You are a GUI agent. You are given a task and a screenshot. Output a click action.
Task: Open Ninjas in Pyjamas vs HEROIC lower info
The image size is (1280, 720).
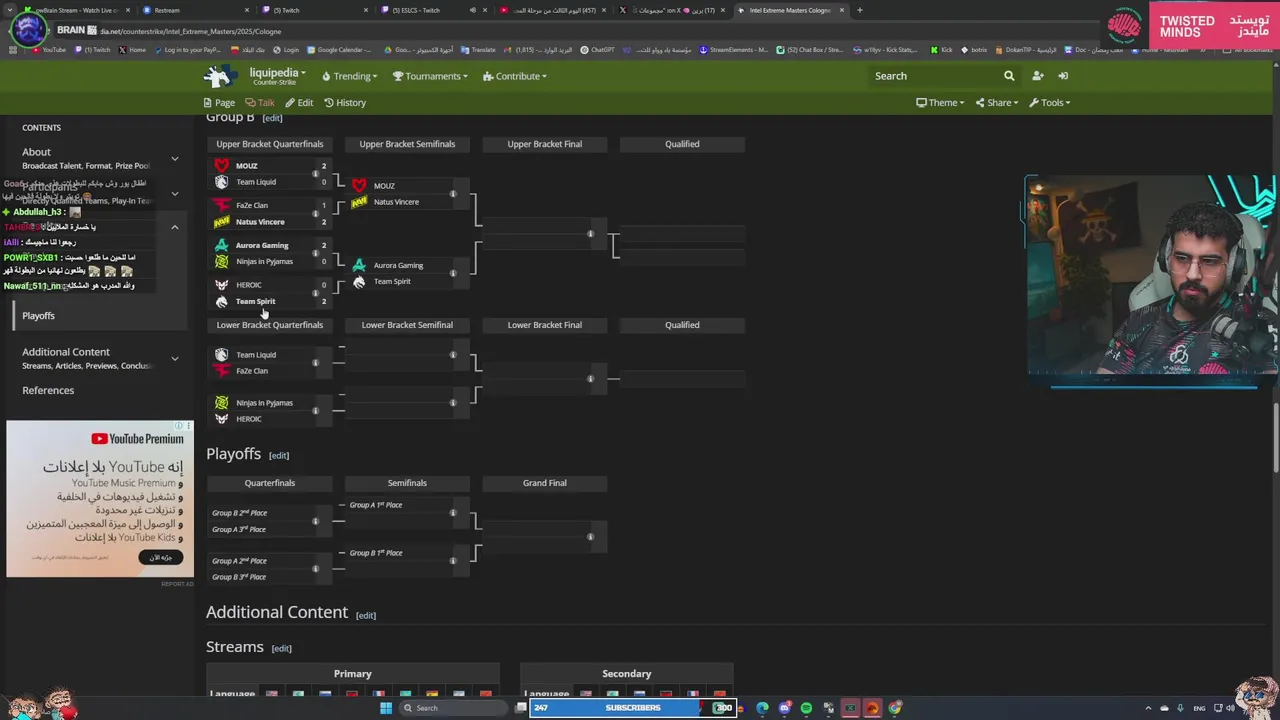(315, 411)
